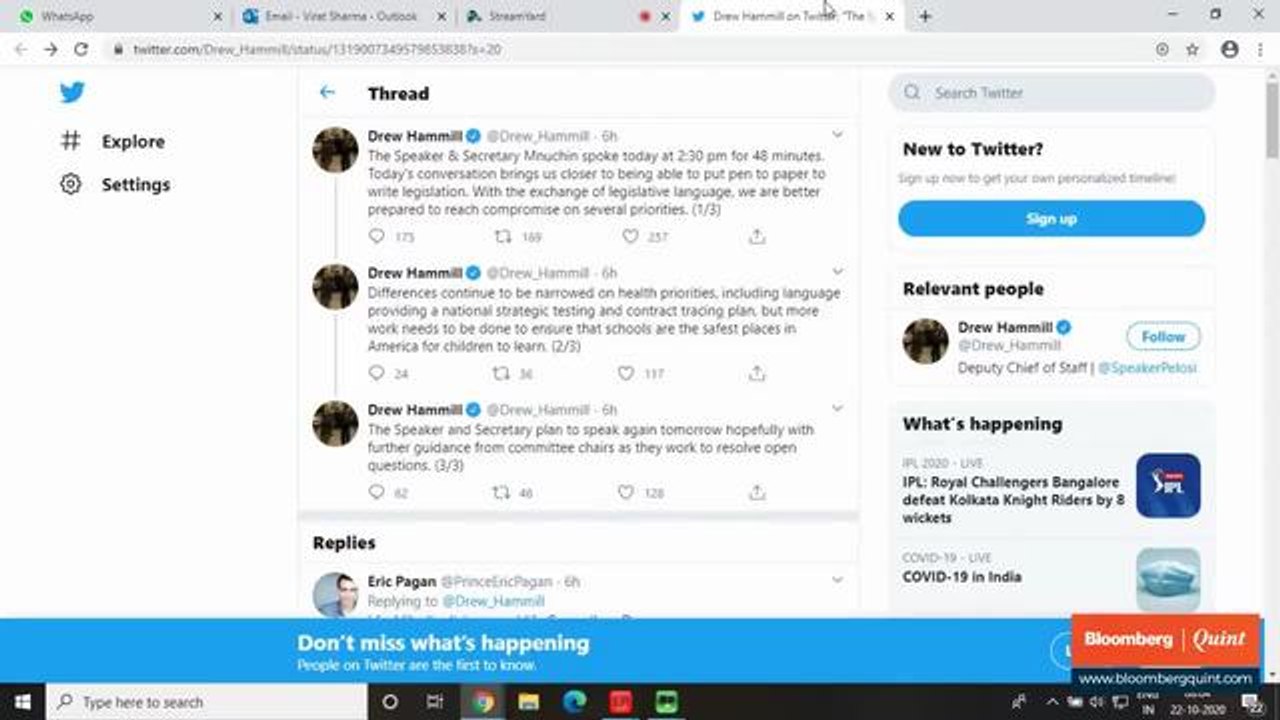Open the notification center icon on taskbar
The height and width of the screenshot is (720, 1280).
pos(1256,702)
